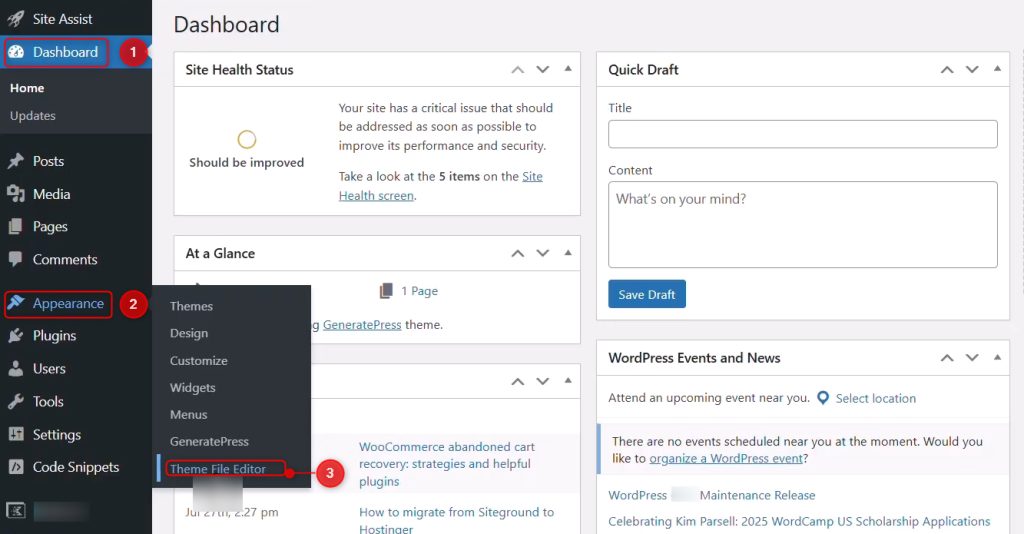The width and height of the screenshot is (1024, 534).
Task: Open Menus in Appearance flyout
Action: (x=188, y=415)
